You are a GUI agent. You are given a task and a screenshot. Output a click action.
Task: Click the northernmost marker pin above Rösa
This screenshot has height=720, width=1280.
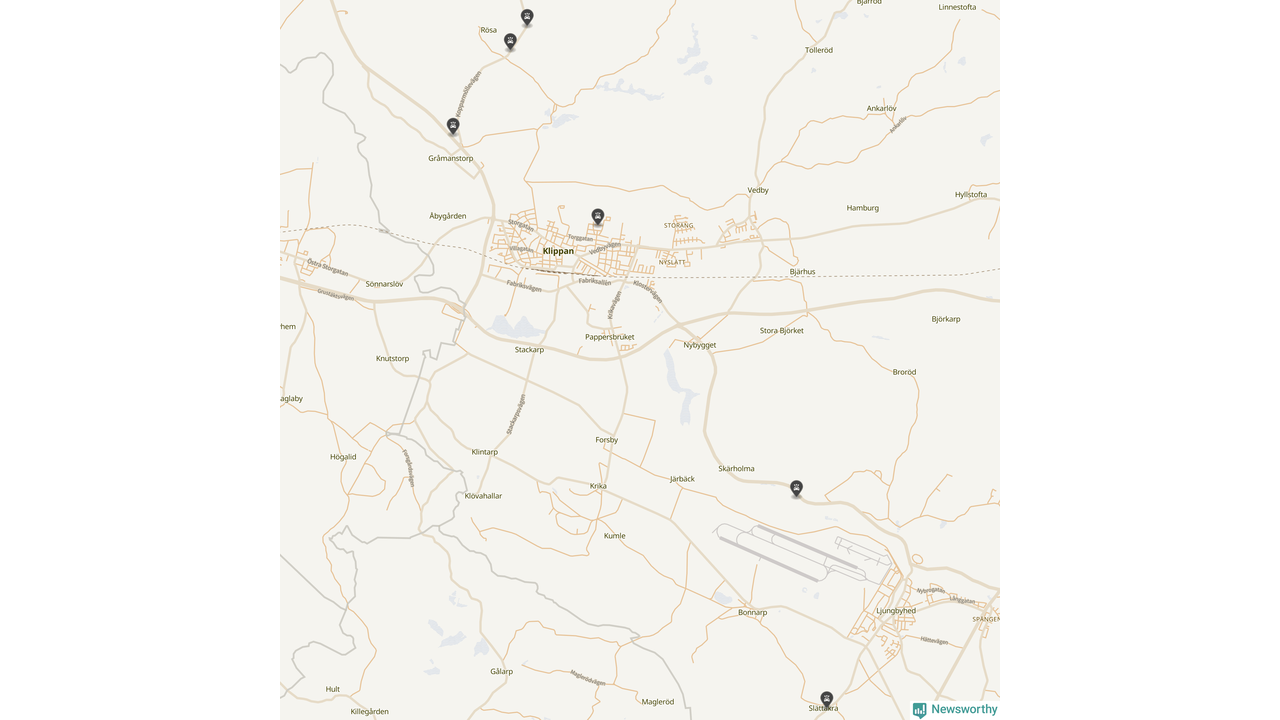[527, 17]
